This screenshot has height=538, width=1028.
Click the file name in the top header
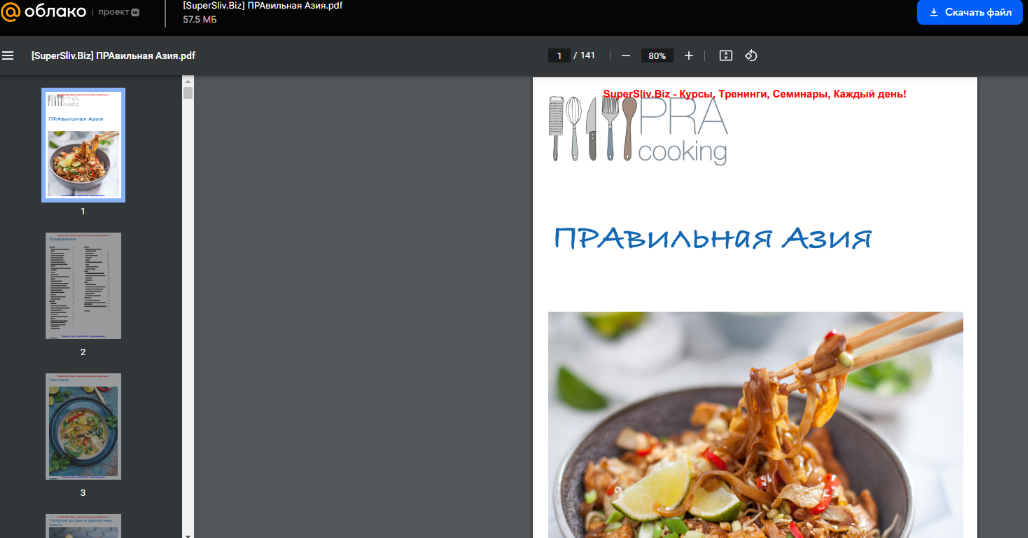[x=262, y=5]
